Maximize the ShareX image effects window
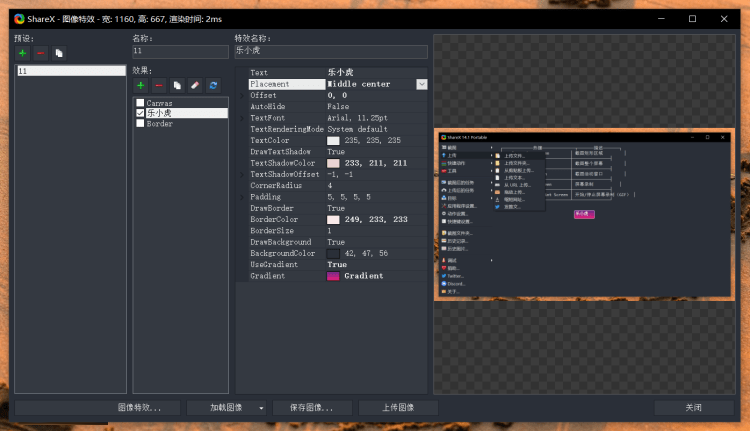Screen dimensions: 750x431 tap(692, 19)
